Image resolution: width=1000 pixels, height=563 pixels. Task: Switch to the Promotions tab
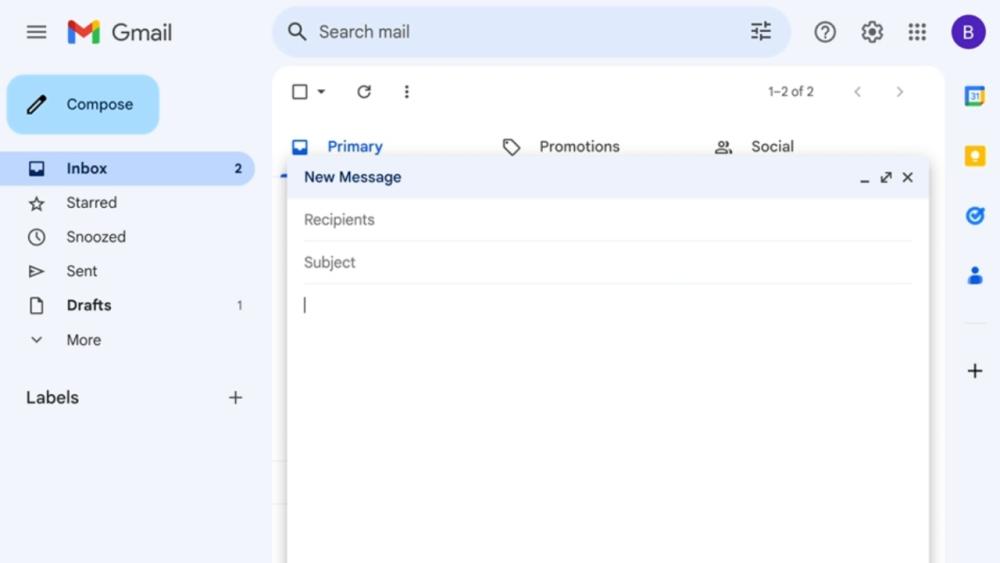pyautogui.click(x=579, y=147)
